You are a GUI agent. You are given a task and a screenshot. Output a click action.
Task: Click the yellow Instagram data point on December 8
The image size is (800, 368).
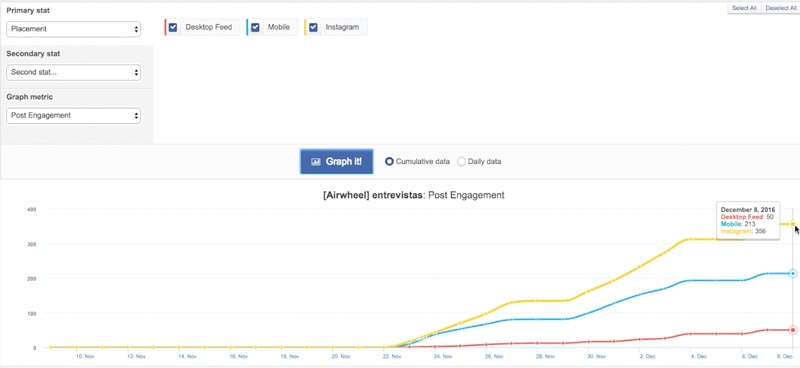click(x=793, y=224)
